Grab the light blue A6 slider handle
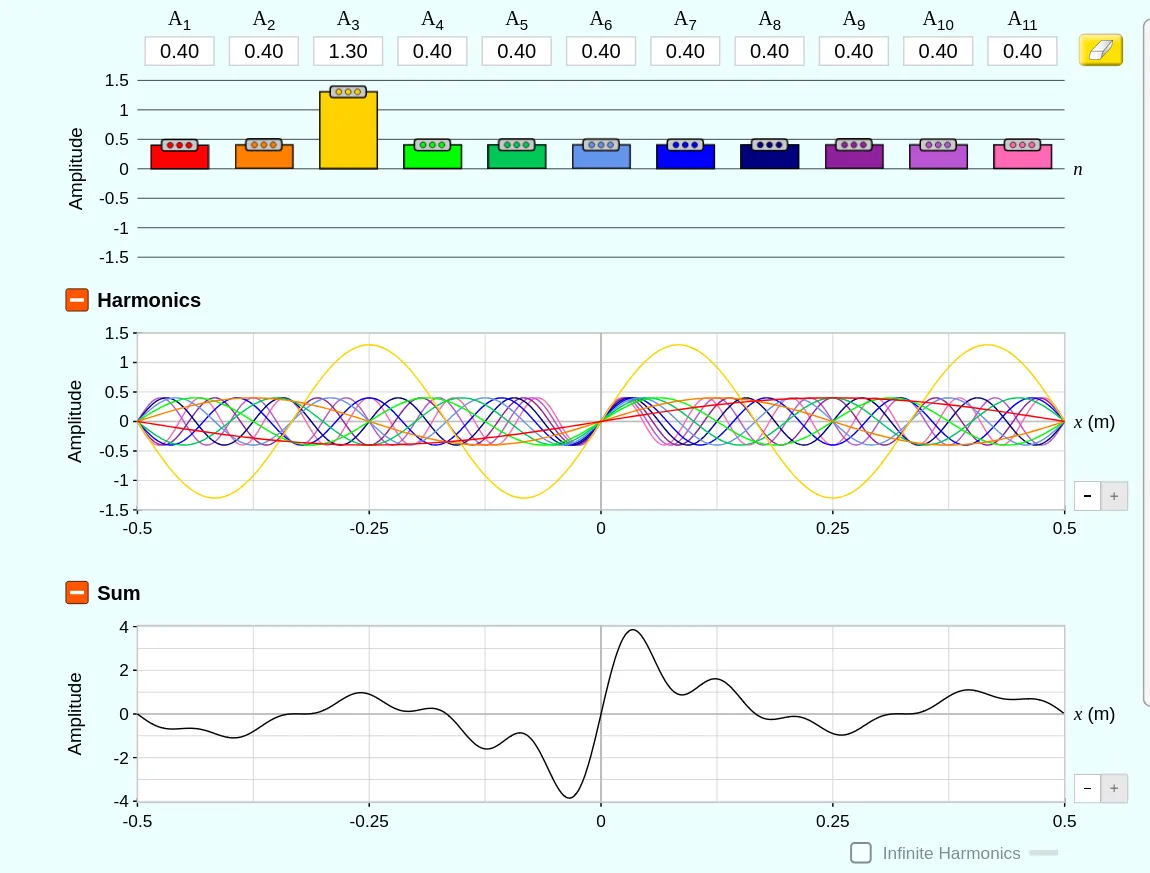The image size is (1150, 873). tap(601, 145)
